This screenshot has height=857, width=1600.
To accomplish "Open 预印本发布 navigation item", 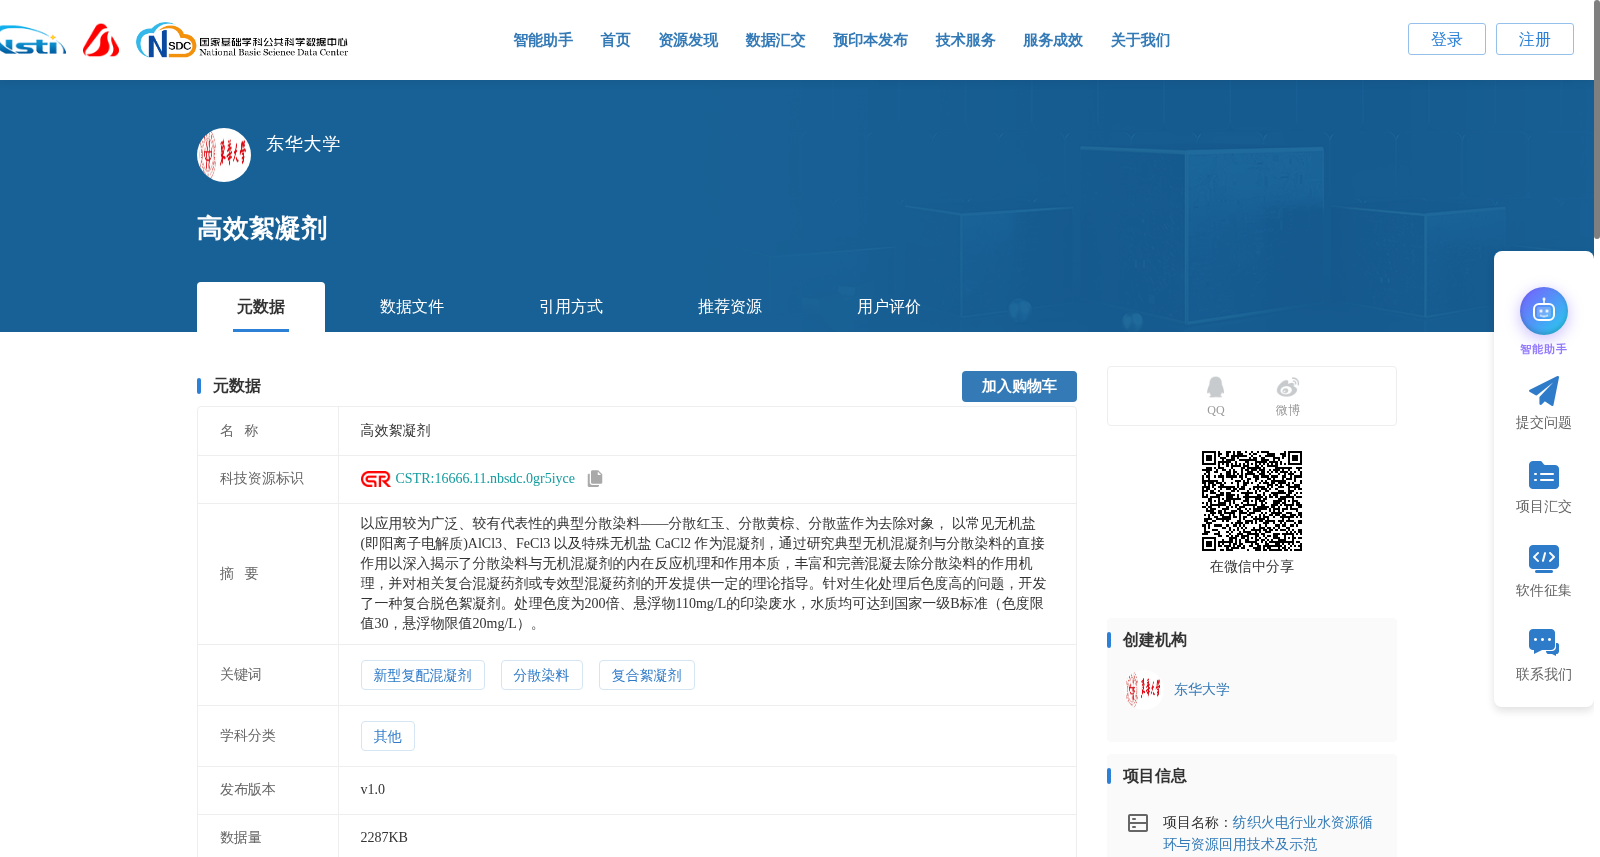I will (870, 40).
